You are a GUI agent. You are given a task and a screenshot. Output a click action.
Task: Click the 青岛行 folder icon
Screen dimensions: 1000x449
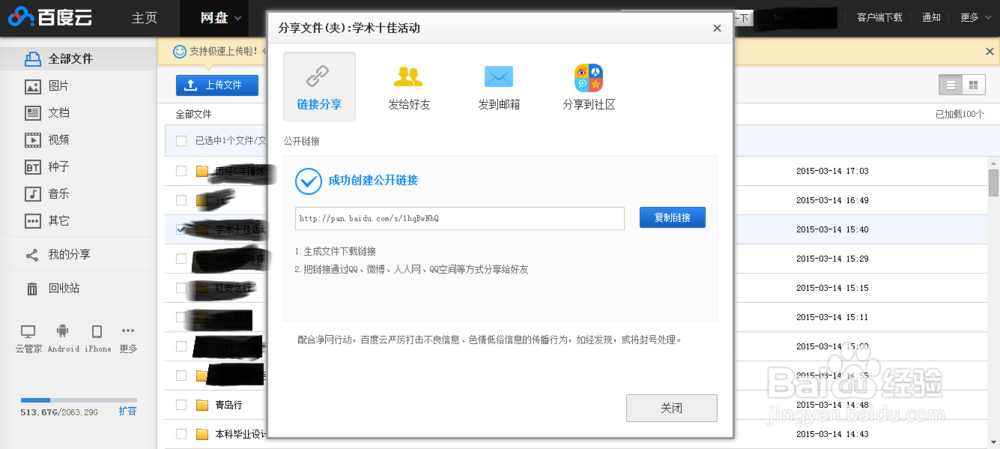[202, 405]
